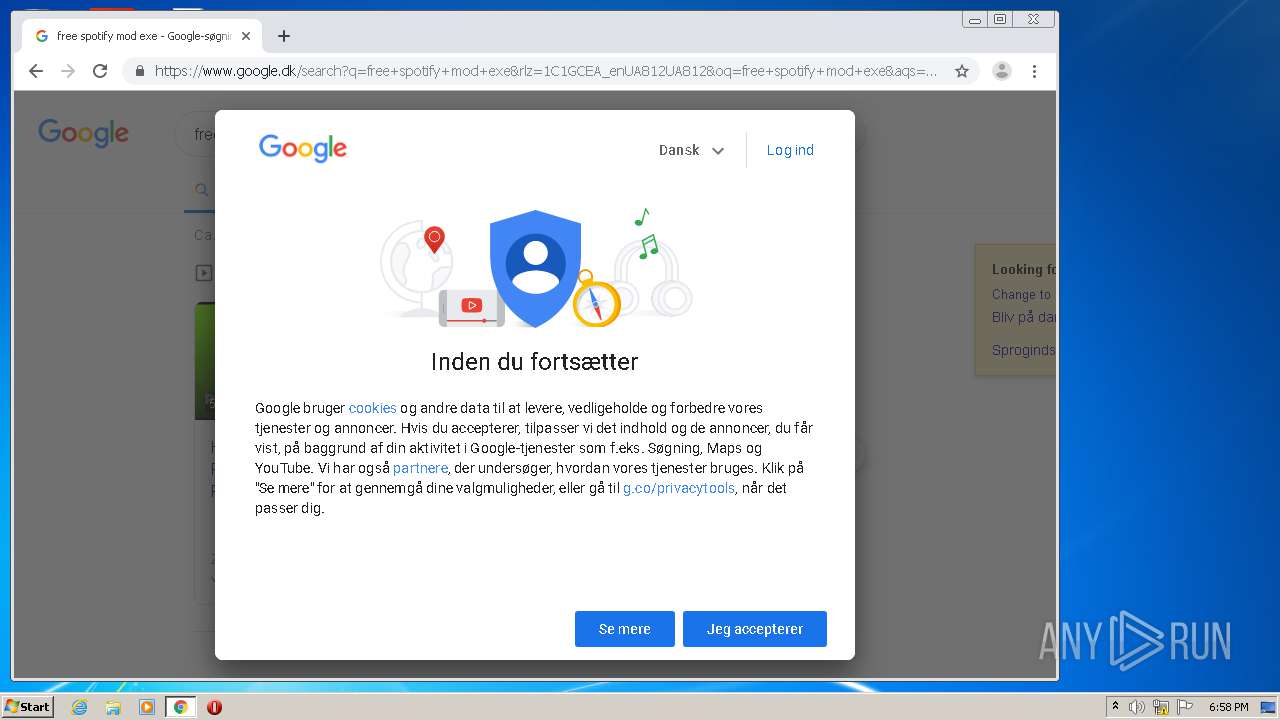Open the partnere link
1280x720 pixels.
(420, 468)
